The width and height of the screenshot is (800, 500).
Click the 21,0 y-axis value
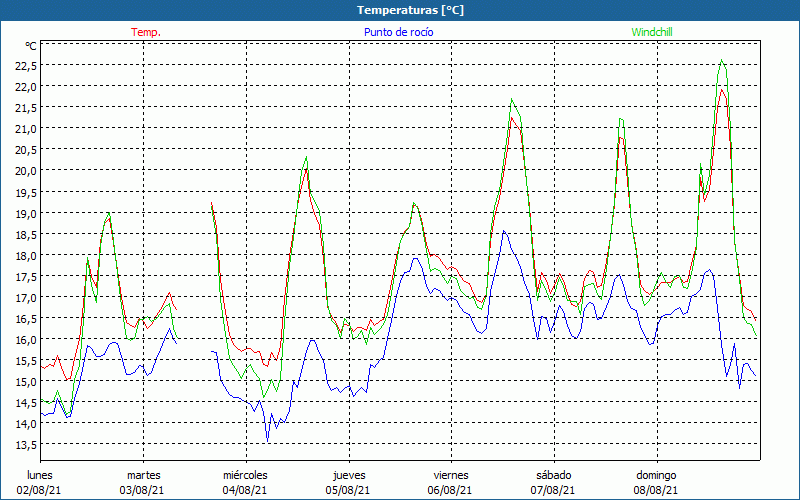tap(26, 129)
